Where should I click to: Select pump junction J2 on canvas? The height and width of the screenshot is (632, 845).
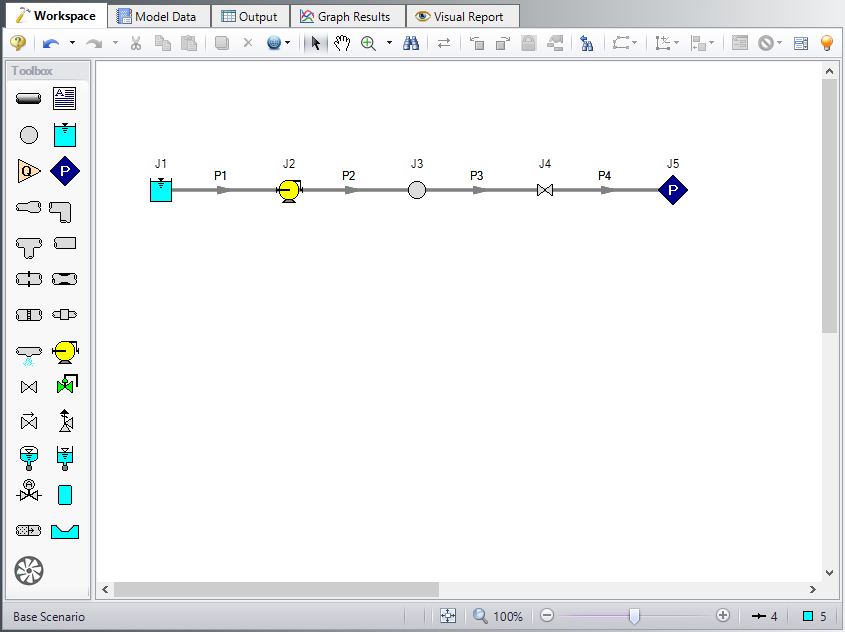coord(289,191)
